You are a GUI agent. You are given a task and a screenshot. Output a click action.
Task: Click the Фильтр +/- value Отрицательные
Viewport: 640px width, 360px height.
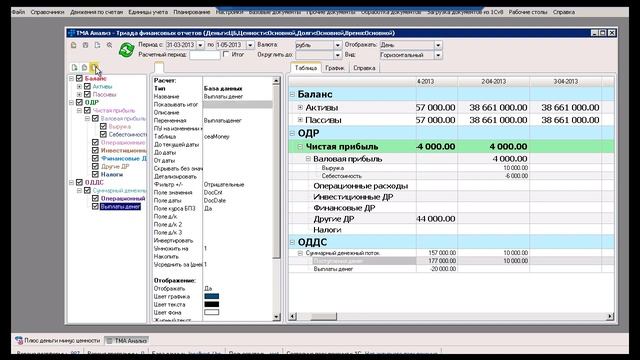click(224, 184)
